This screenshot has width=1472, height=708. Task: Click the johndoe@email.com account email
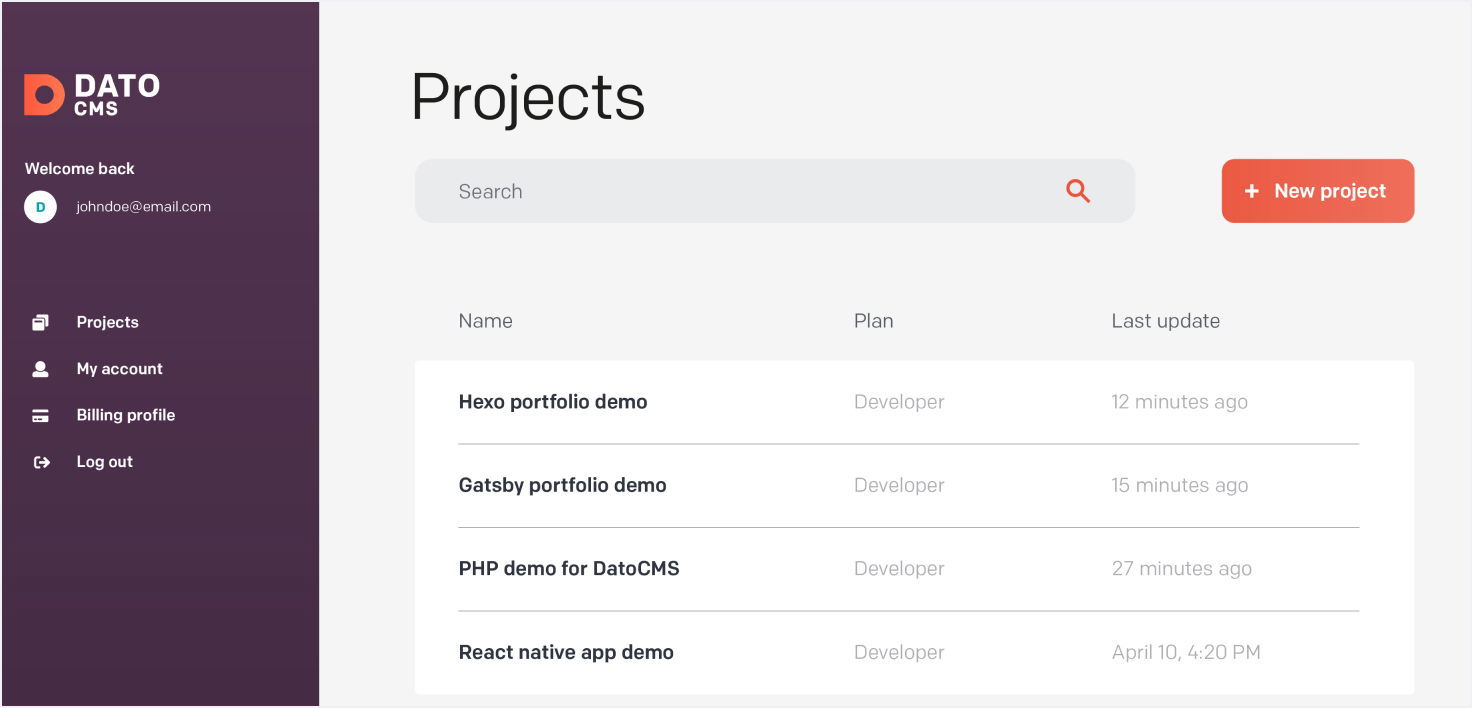[143, 207]
